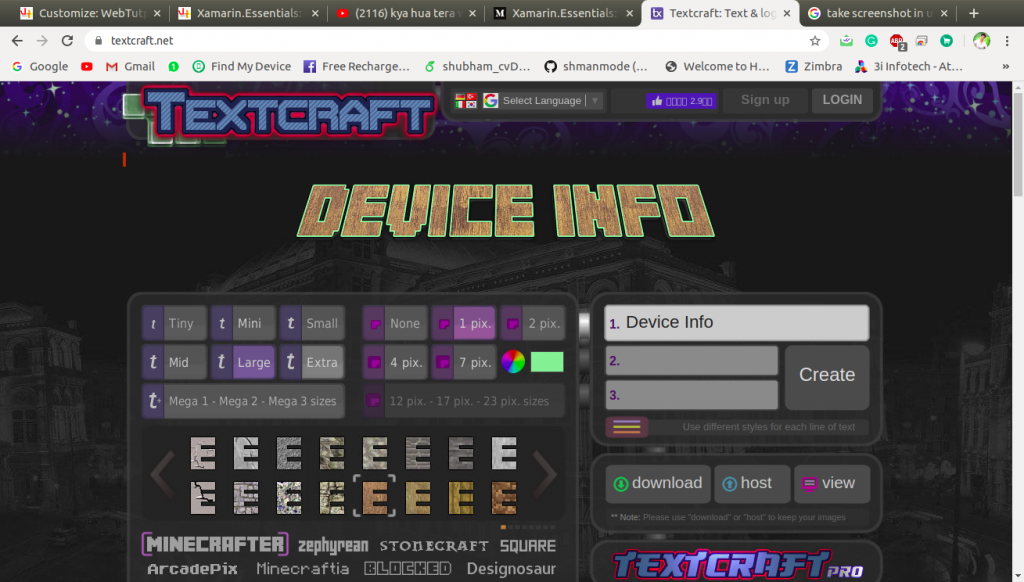
Task: Open the AdBlock extension icon
Action: click(897, 41)
